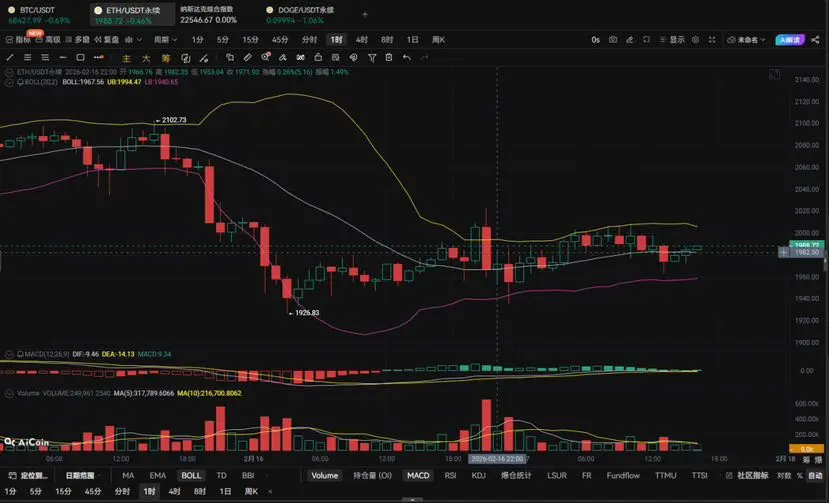Open the 显示 display options menu

click(673, 40)
